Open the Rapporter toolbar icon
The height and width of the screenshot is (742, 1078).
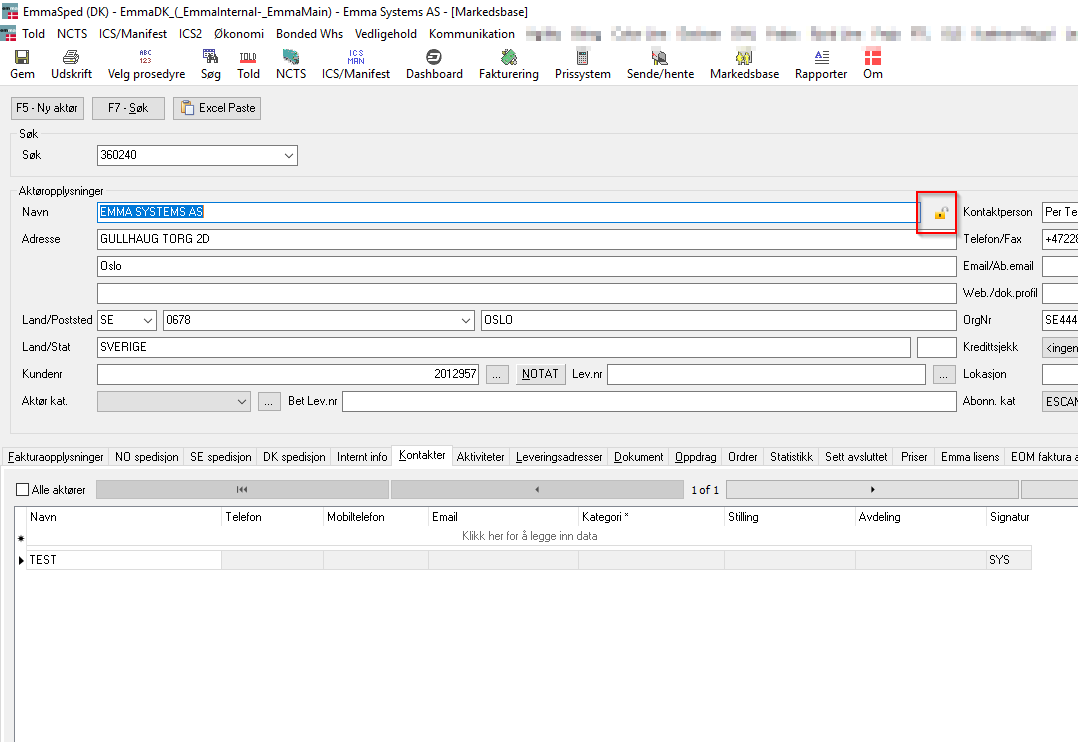coord(821,57)
